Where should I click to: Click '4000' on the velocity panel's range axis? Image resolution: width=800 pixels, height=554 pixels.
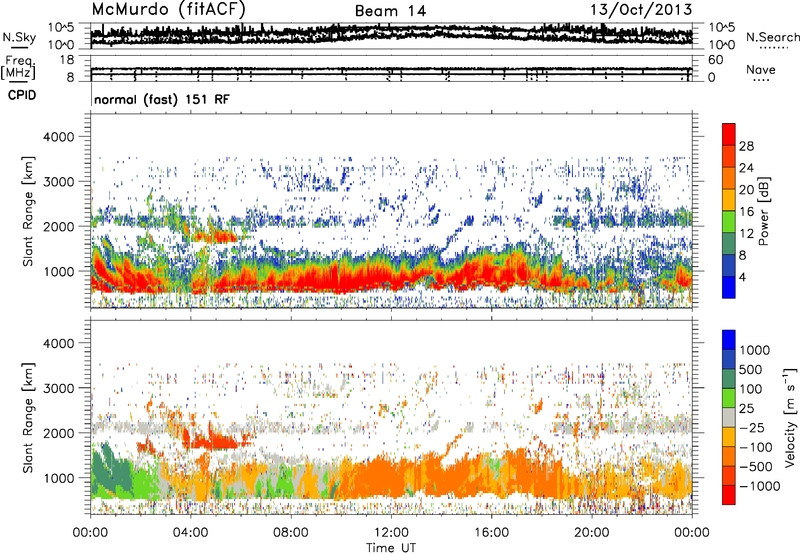click(58, 343)
